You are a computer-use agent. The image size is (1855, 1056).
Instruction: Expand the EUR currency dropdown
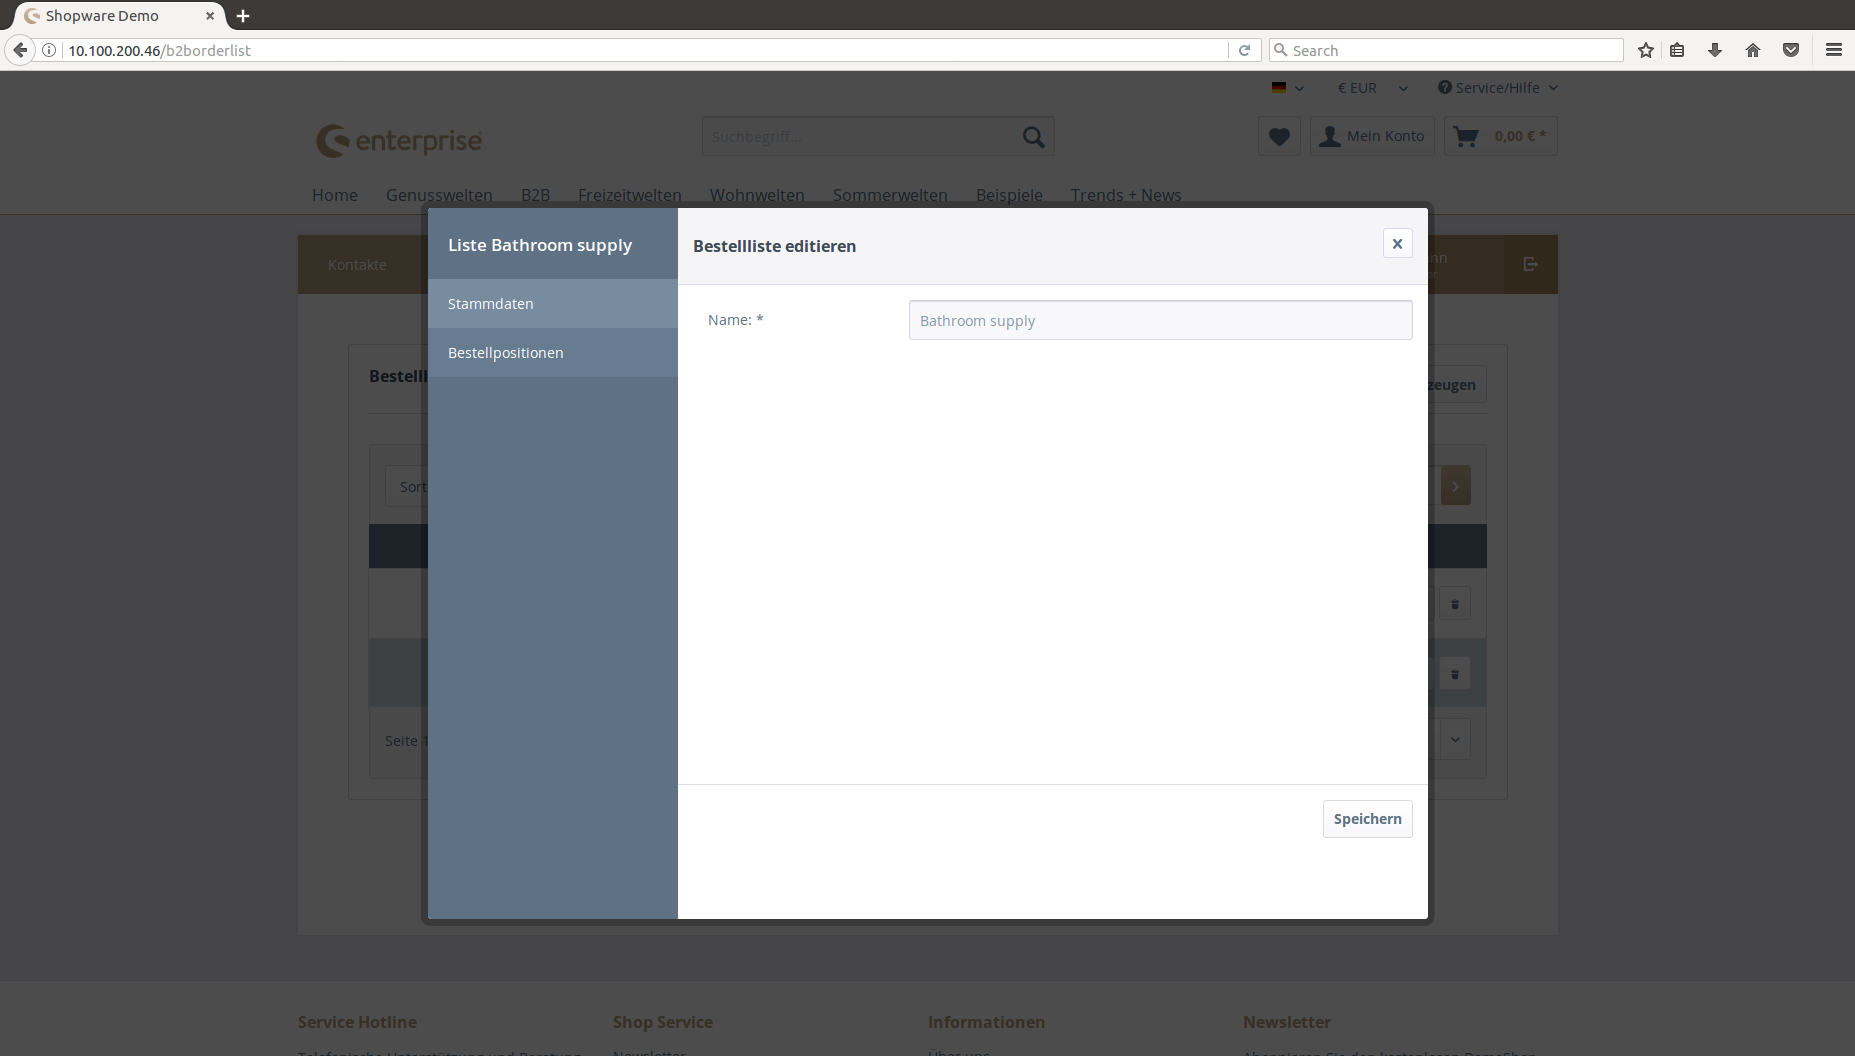click(1372, 88)
